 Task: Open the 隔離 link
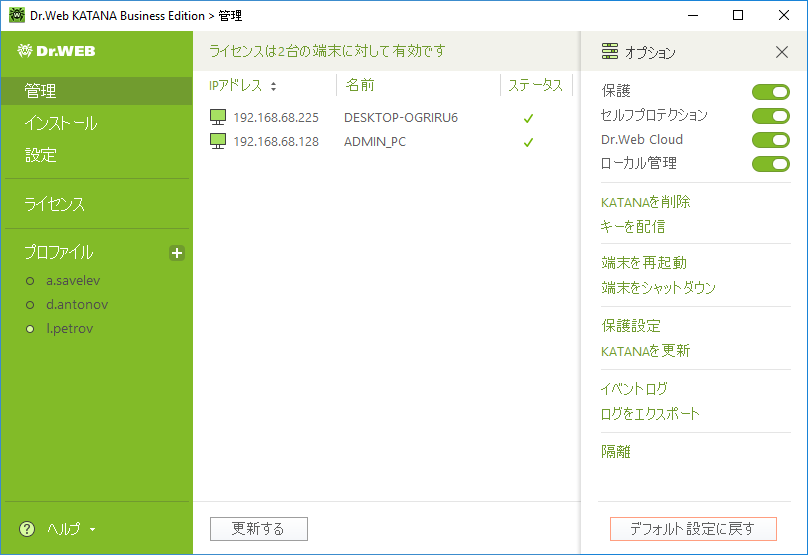click(616, 451)
